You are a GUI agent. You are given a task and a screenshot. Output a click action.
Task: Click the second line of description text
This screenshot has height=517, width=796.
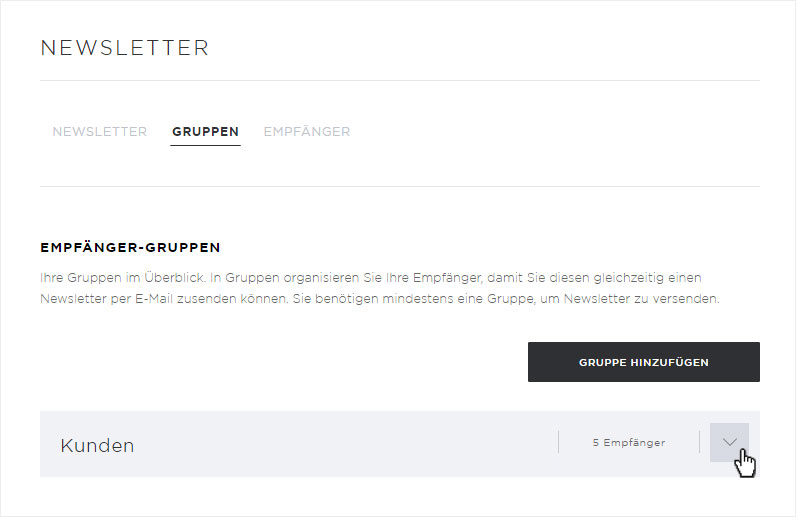click(x=380, y=299)
